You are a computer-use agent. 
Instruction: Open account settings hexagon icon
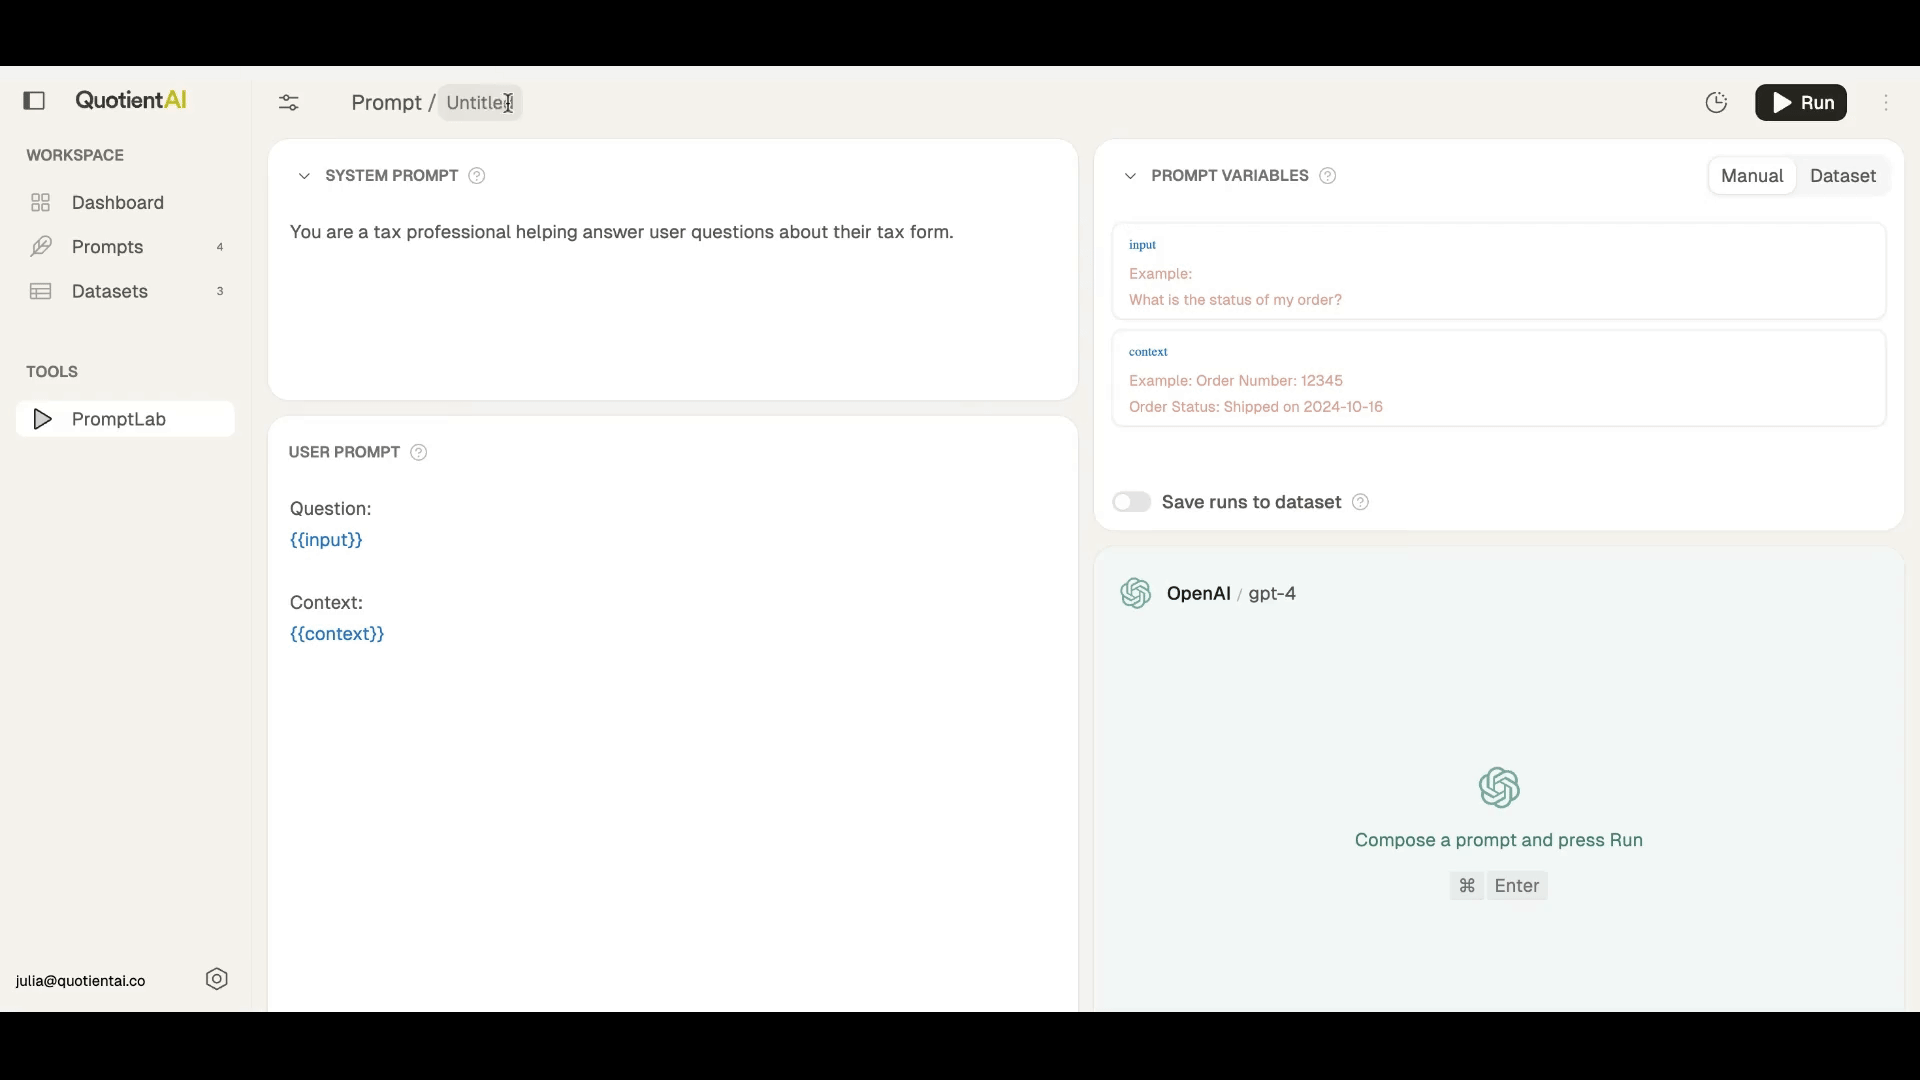pos(217,981)
